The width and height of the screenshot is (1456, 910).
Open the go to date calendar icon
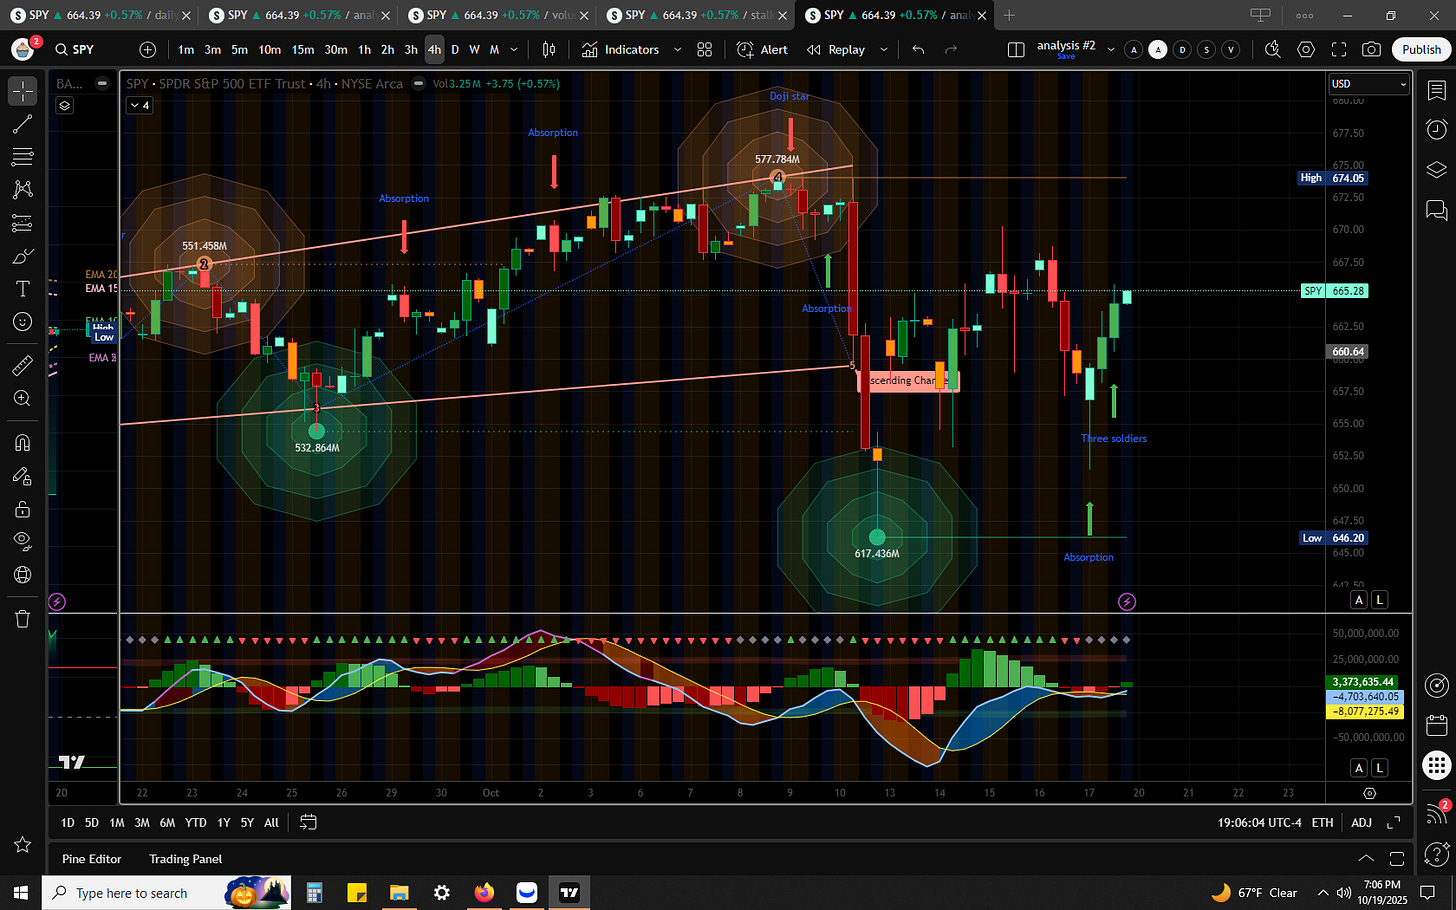308,822
